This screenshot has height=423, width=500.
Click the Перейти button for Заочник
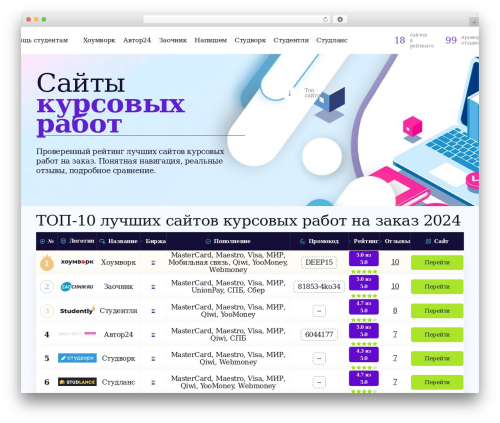[437, 287]
